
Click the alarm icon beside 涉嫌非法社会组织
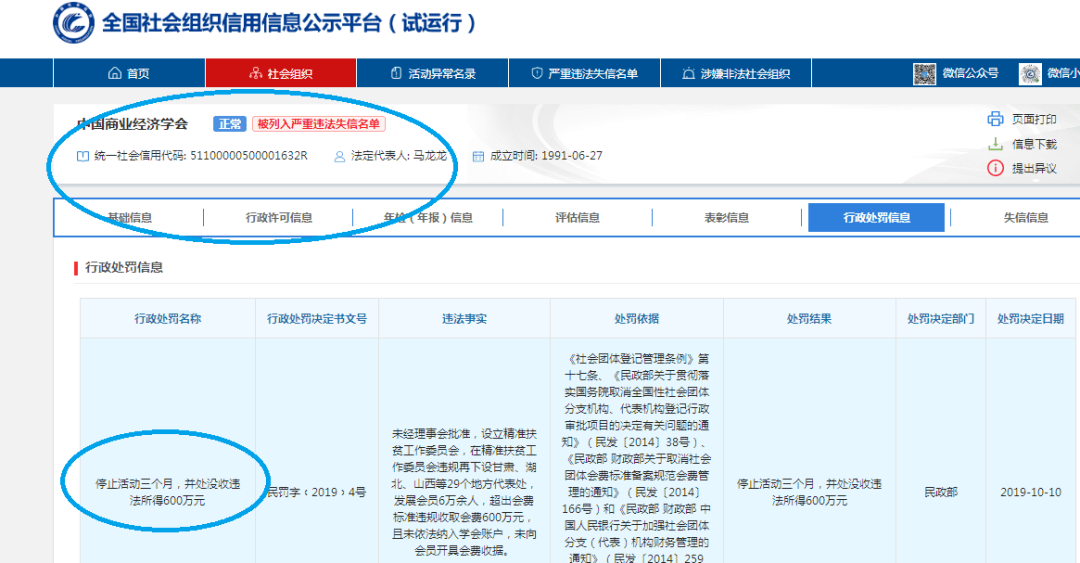tap(688, 73)
